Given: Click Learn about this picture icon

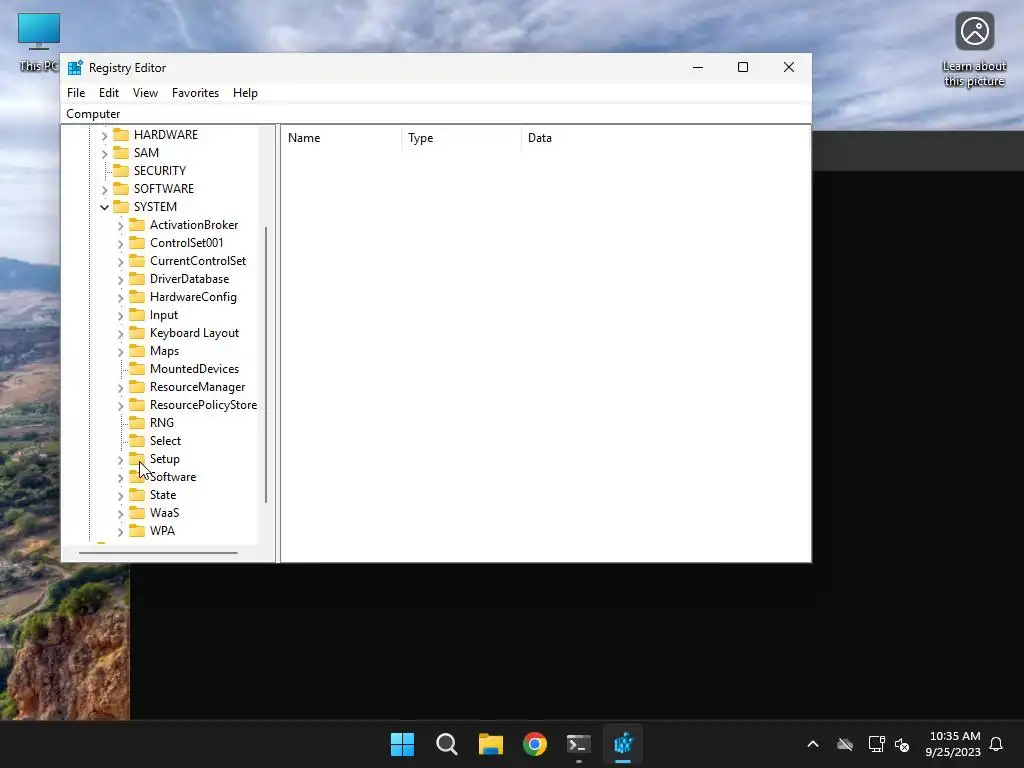Looking at the screenshot, I should click(974, 49).
